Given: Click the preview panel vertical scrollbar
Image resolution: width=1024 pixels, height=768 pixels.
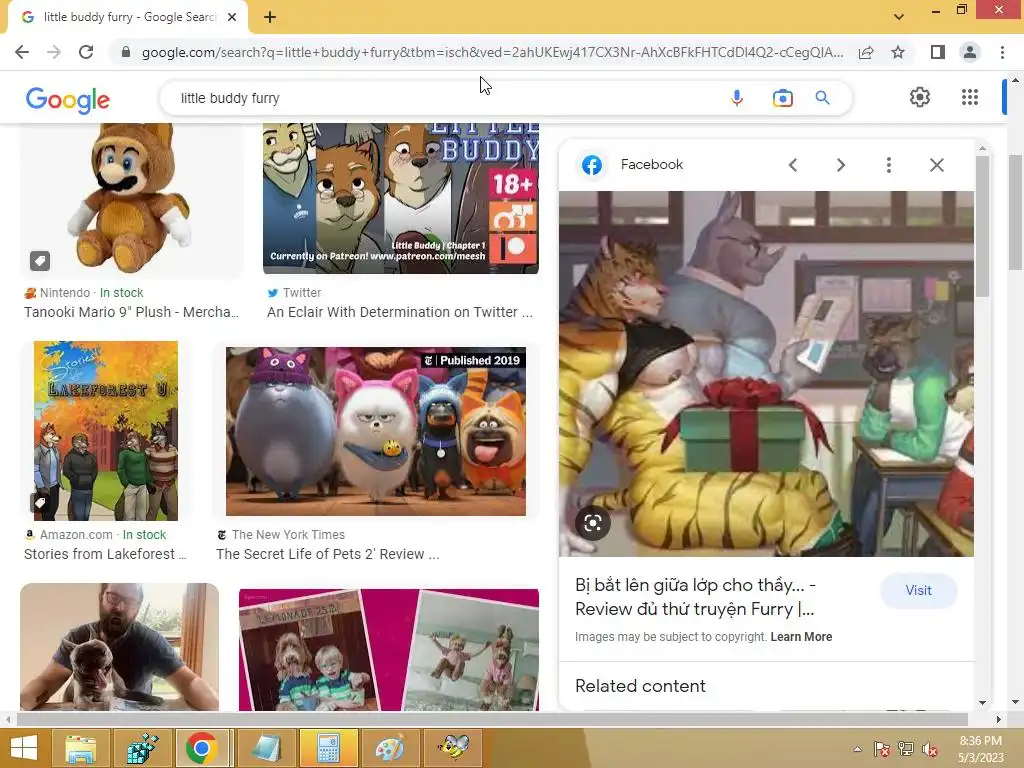Looking at the screenshot, I should 982,229.
